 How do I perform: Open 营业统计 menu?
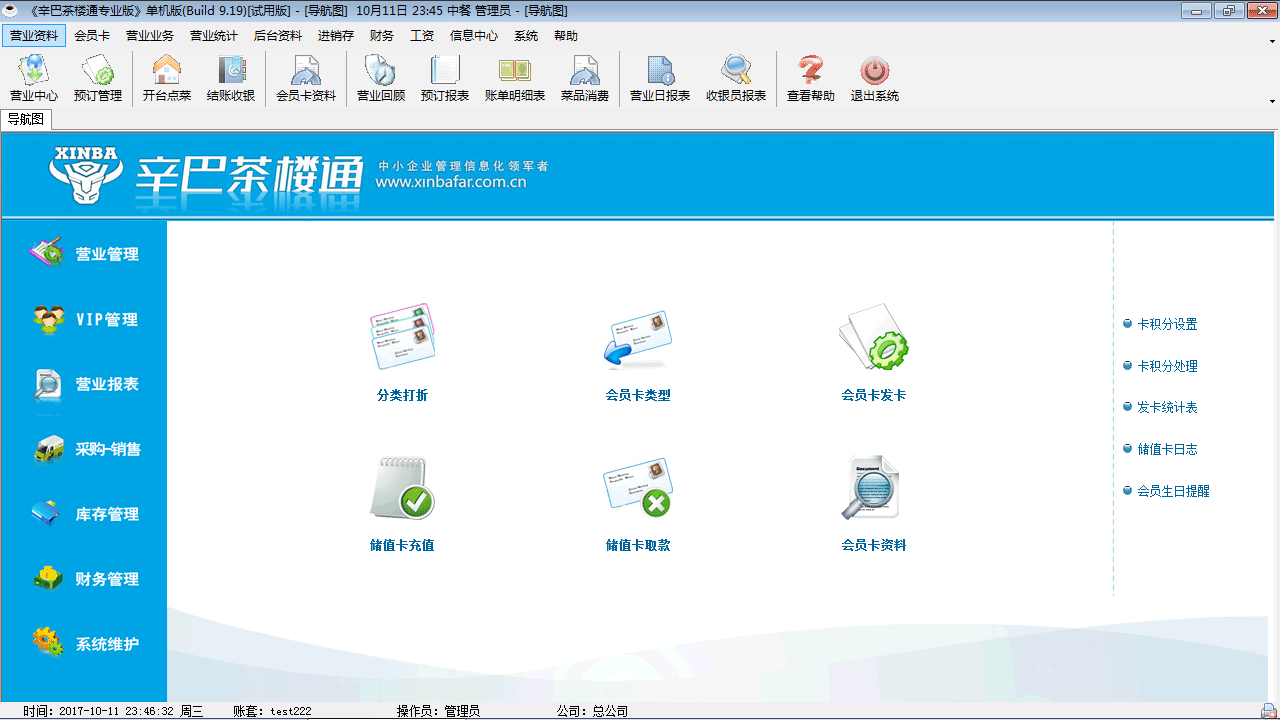pyautogui.click(x=214, y=35)
